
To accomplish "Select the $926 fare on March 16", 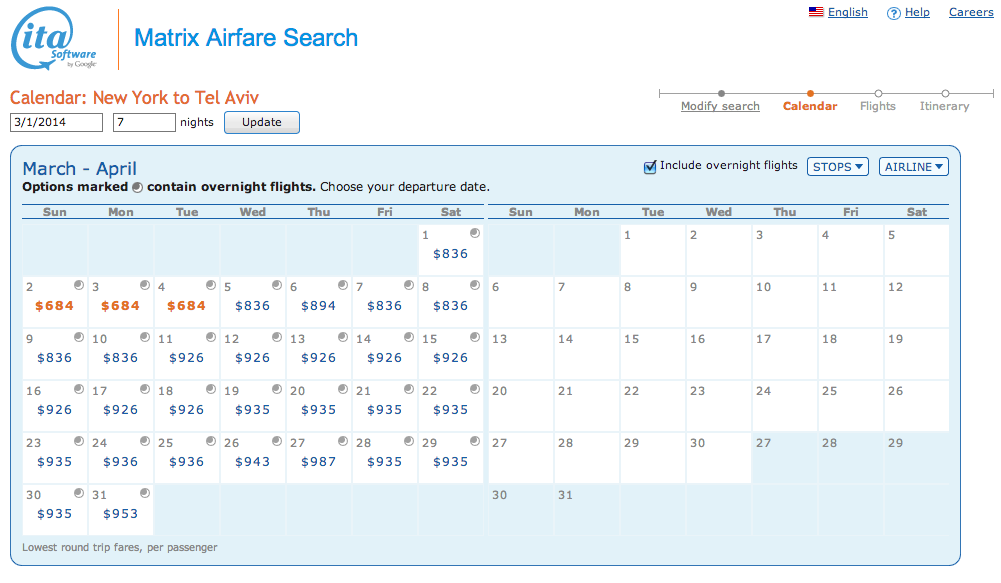I will tap(54, 410).
